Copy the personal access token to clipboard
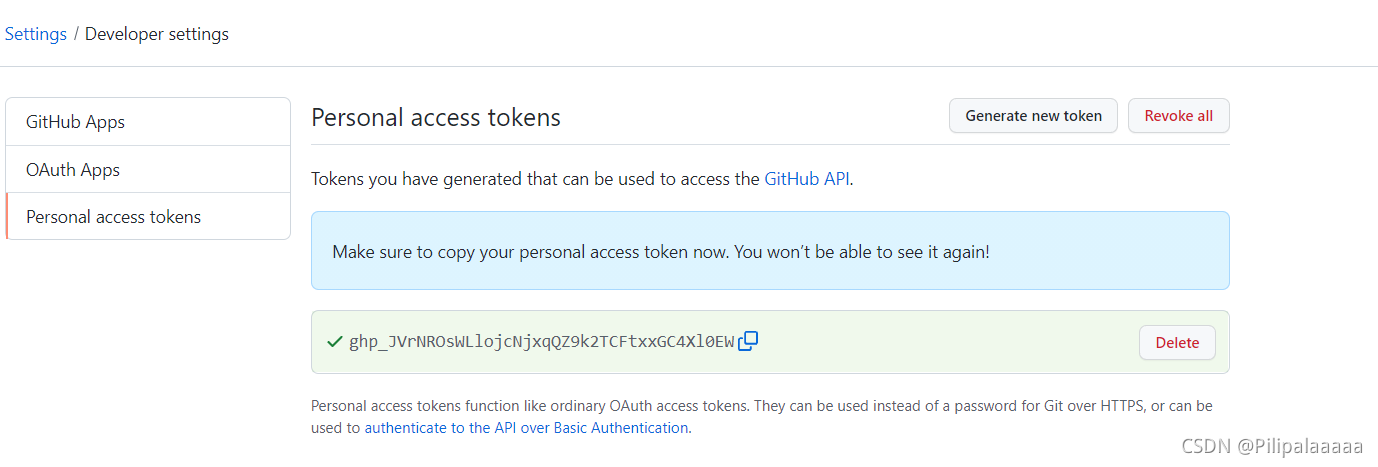 coord(748,341)
